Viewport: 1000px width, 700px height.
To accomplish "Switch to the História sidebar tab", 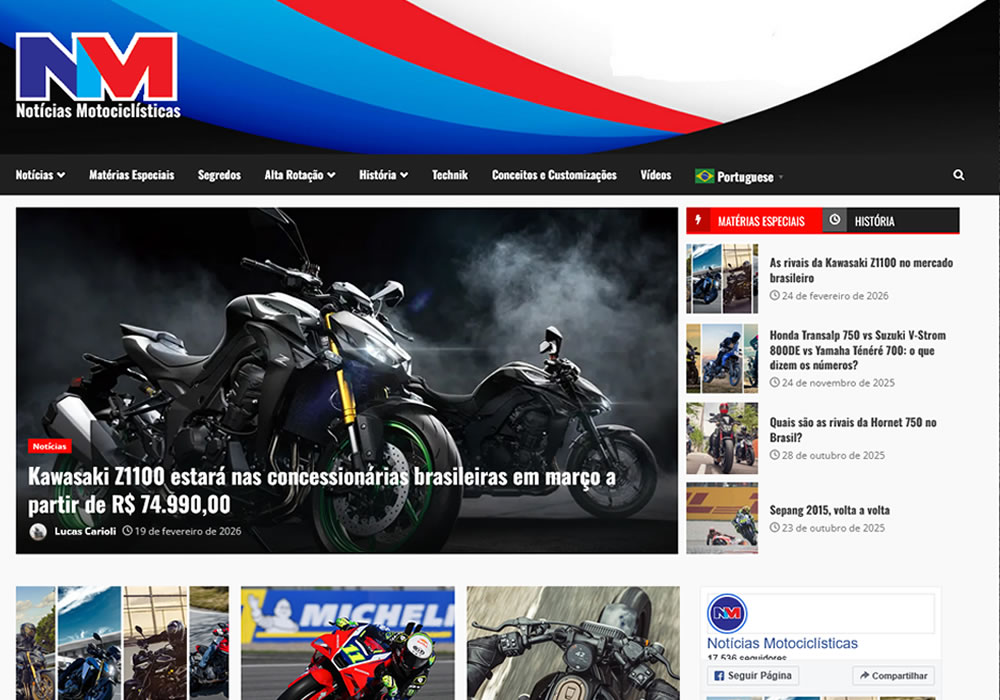I will (874, 221).
